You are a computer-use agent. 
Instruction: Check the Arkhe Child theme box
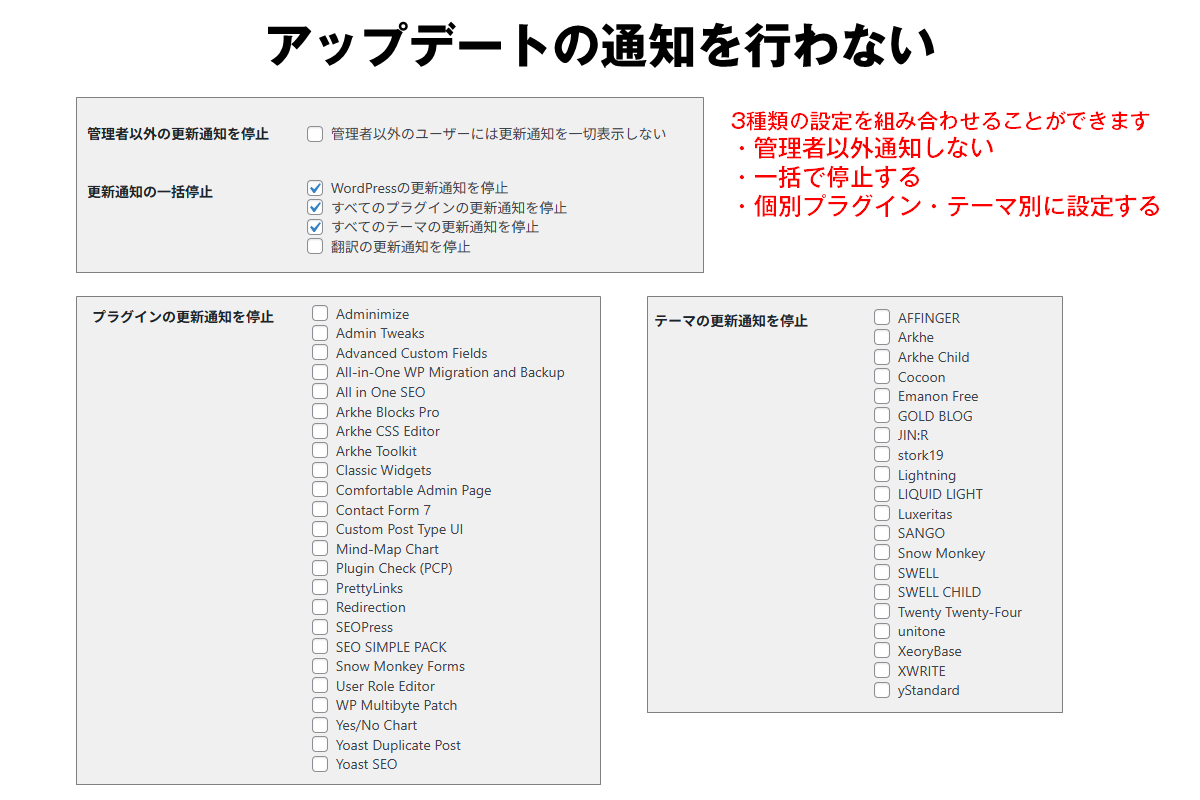pyautogui.click(x=882, y=357)
